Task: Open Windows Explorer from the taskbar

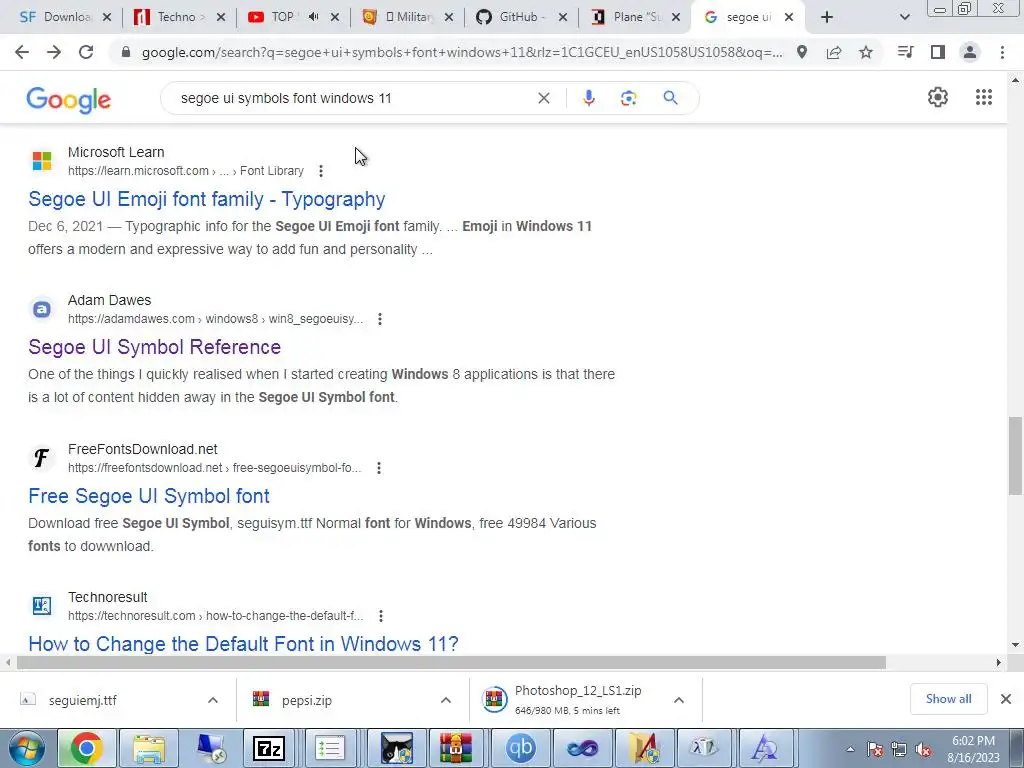Action: [149, 748]
